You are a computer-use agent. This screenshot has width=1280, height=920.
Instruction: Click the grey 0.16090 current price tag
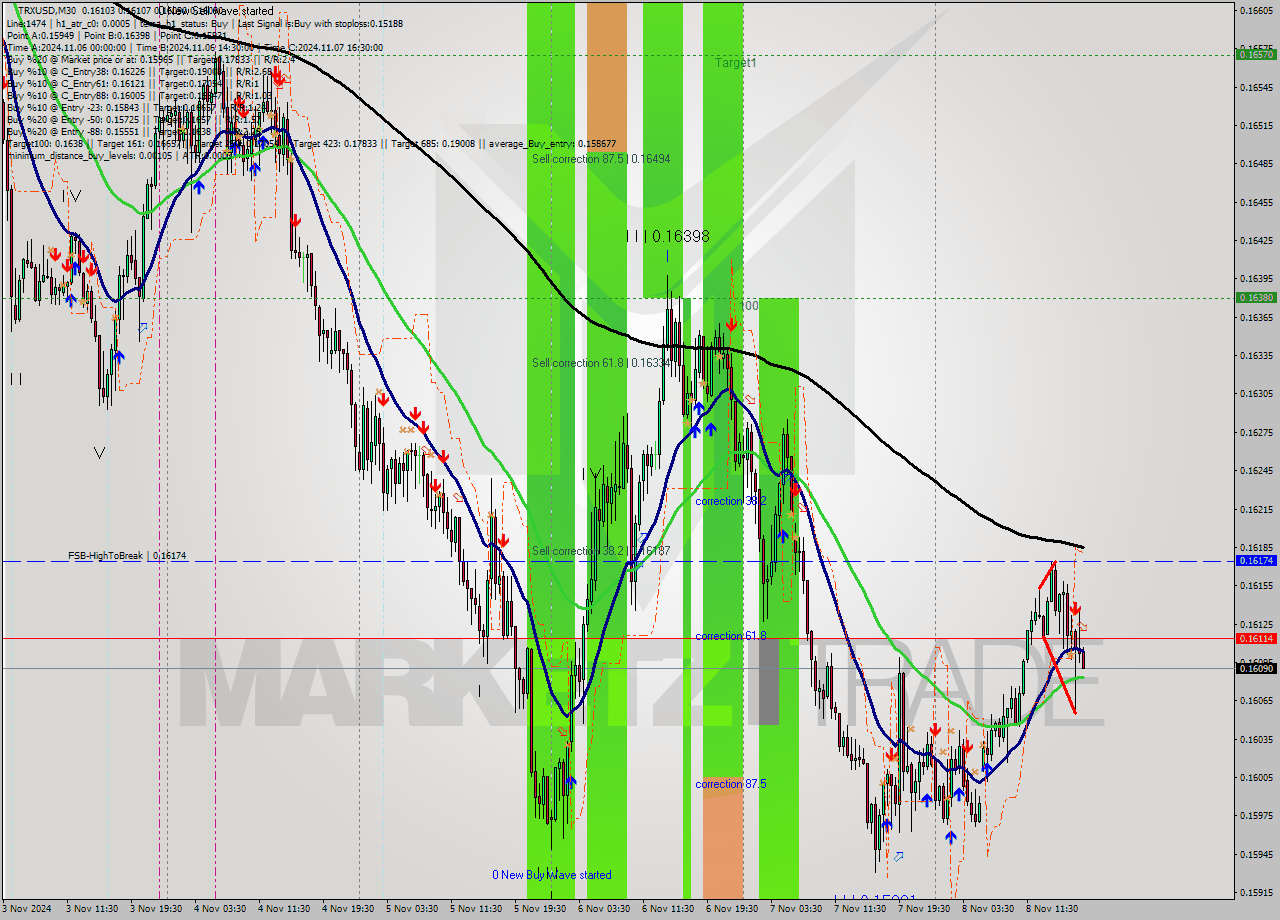click(1256, 668)
